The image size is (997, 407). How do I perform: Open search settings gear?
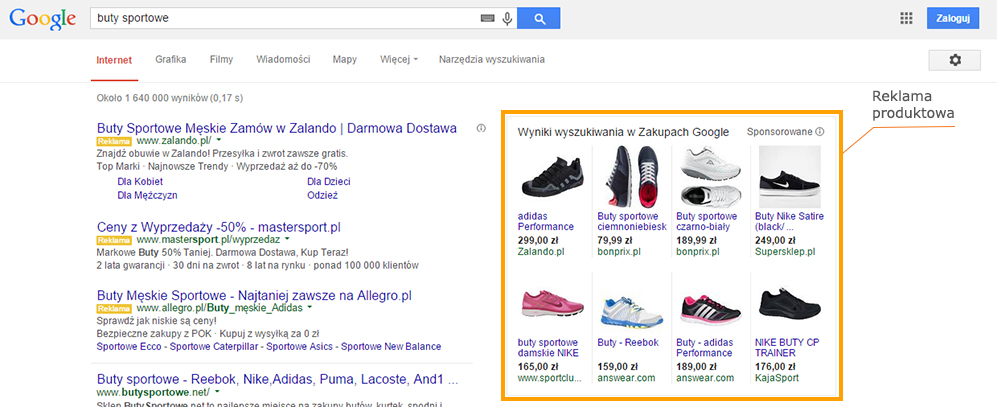[954, 60]
